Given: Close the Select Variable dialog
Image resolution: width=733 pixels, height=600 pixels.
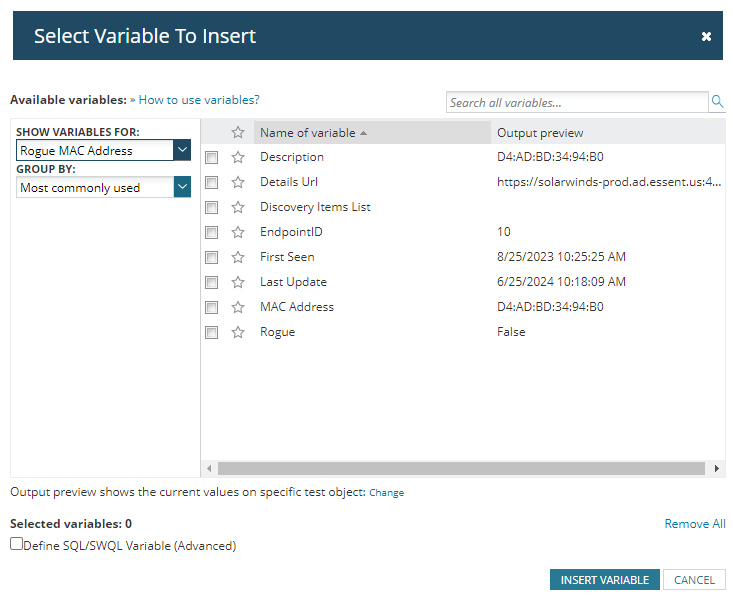Looking at the screenshot, I should point(706,36).
